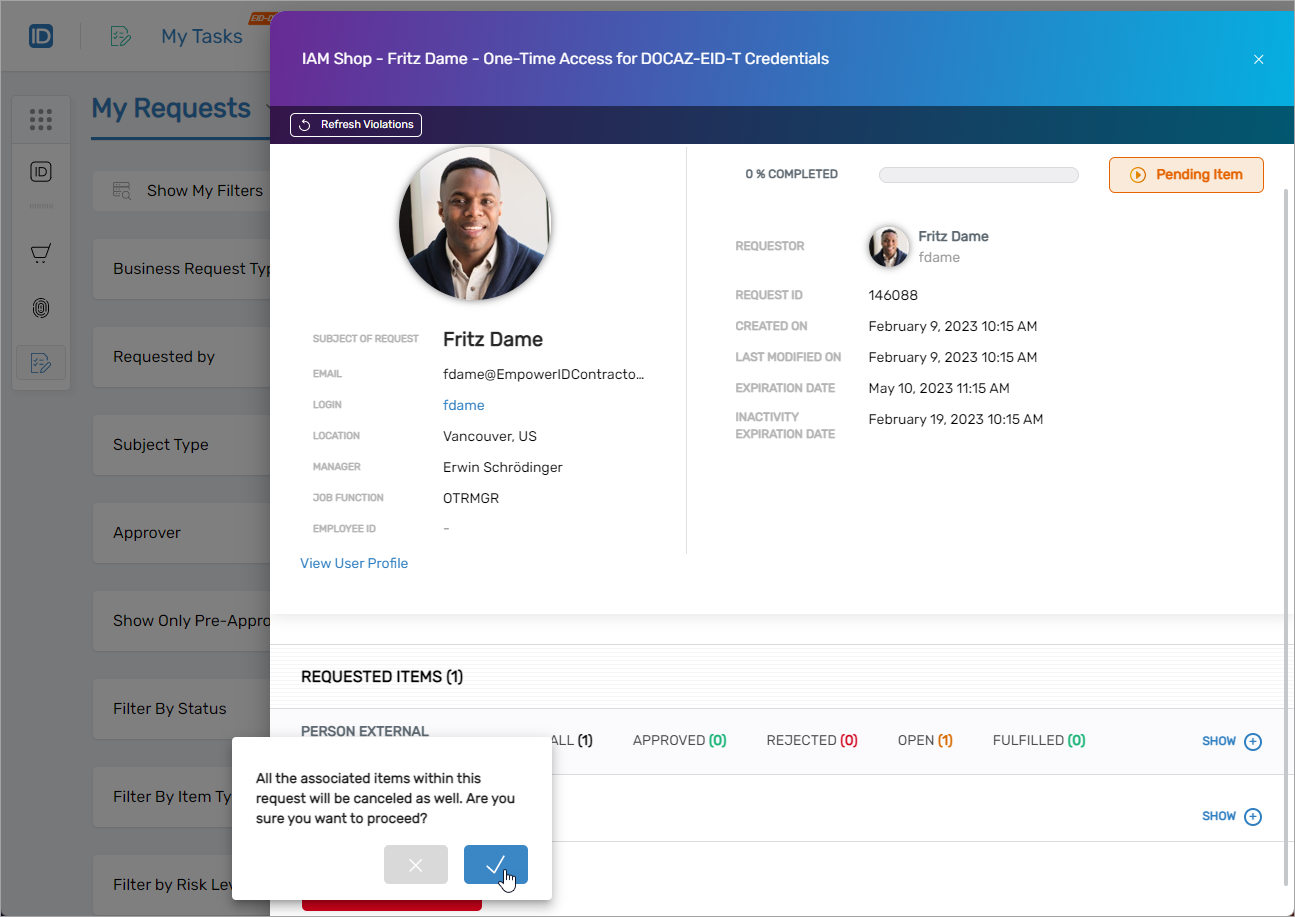1295x917 pixels.
Task: Expand the second section's SHOW plus icon
Action: coord(1252,817)
